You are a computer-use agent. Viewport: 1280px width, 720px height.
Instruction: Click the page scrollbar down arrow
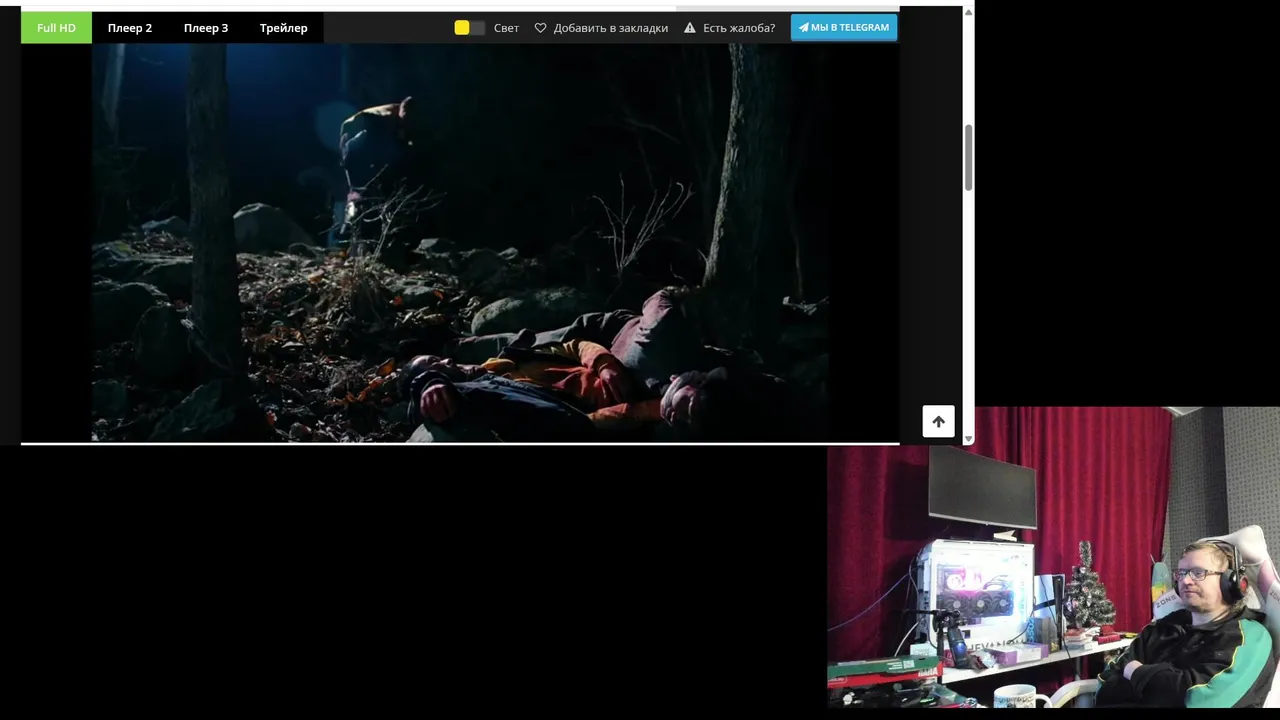pos(968,438)
